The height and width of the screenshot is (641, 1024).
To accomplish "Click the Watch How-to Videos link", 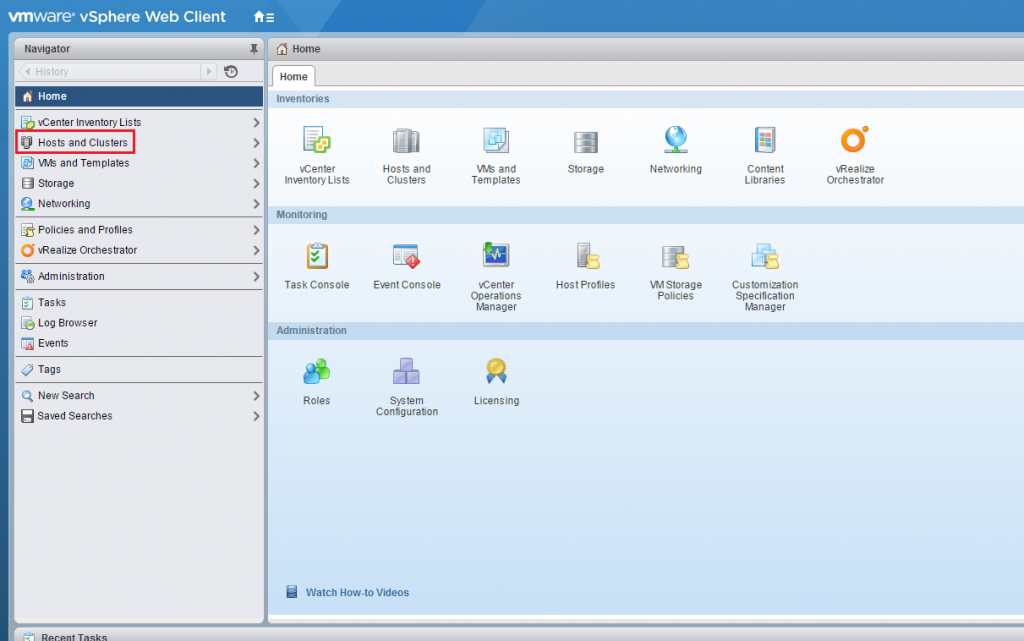I will click(x=357, y=592).
